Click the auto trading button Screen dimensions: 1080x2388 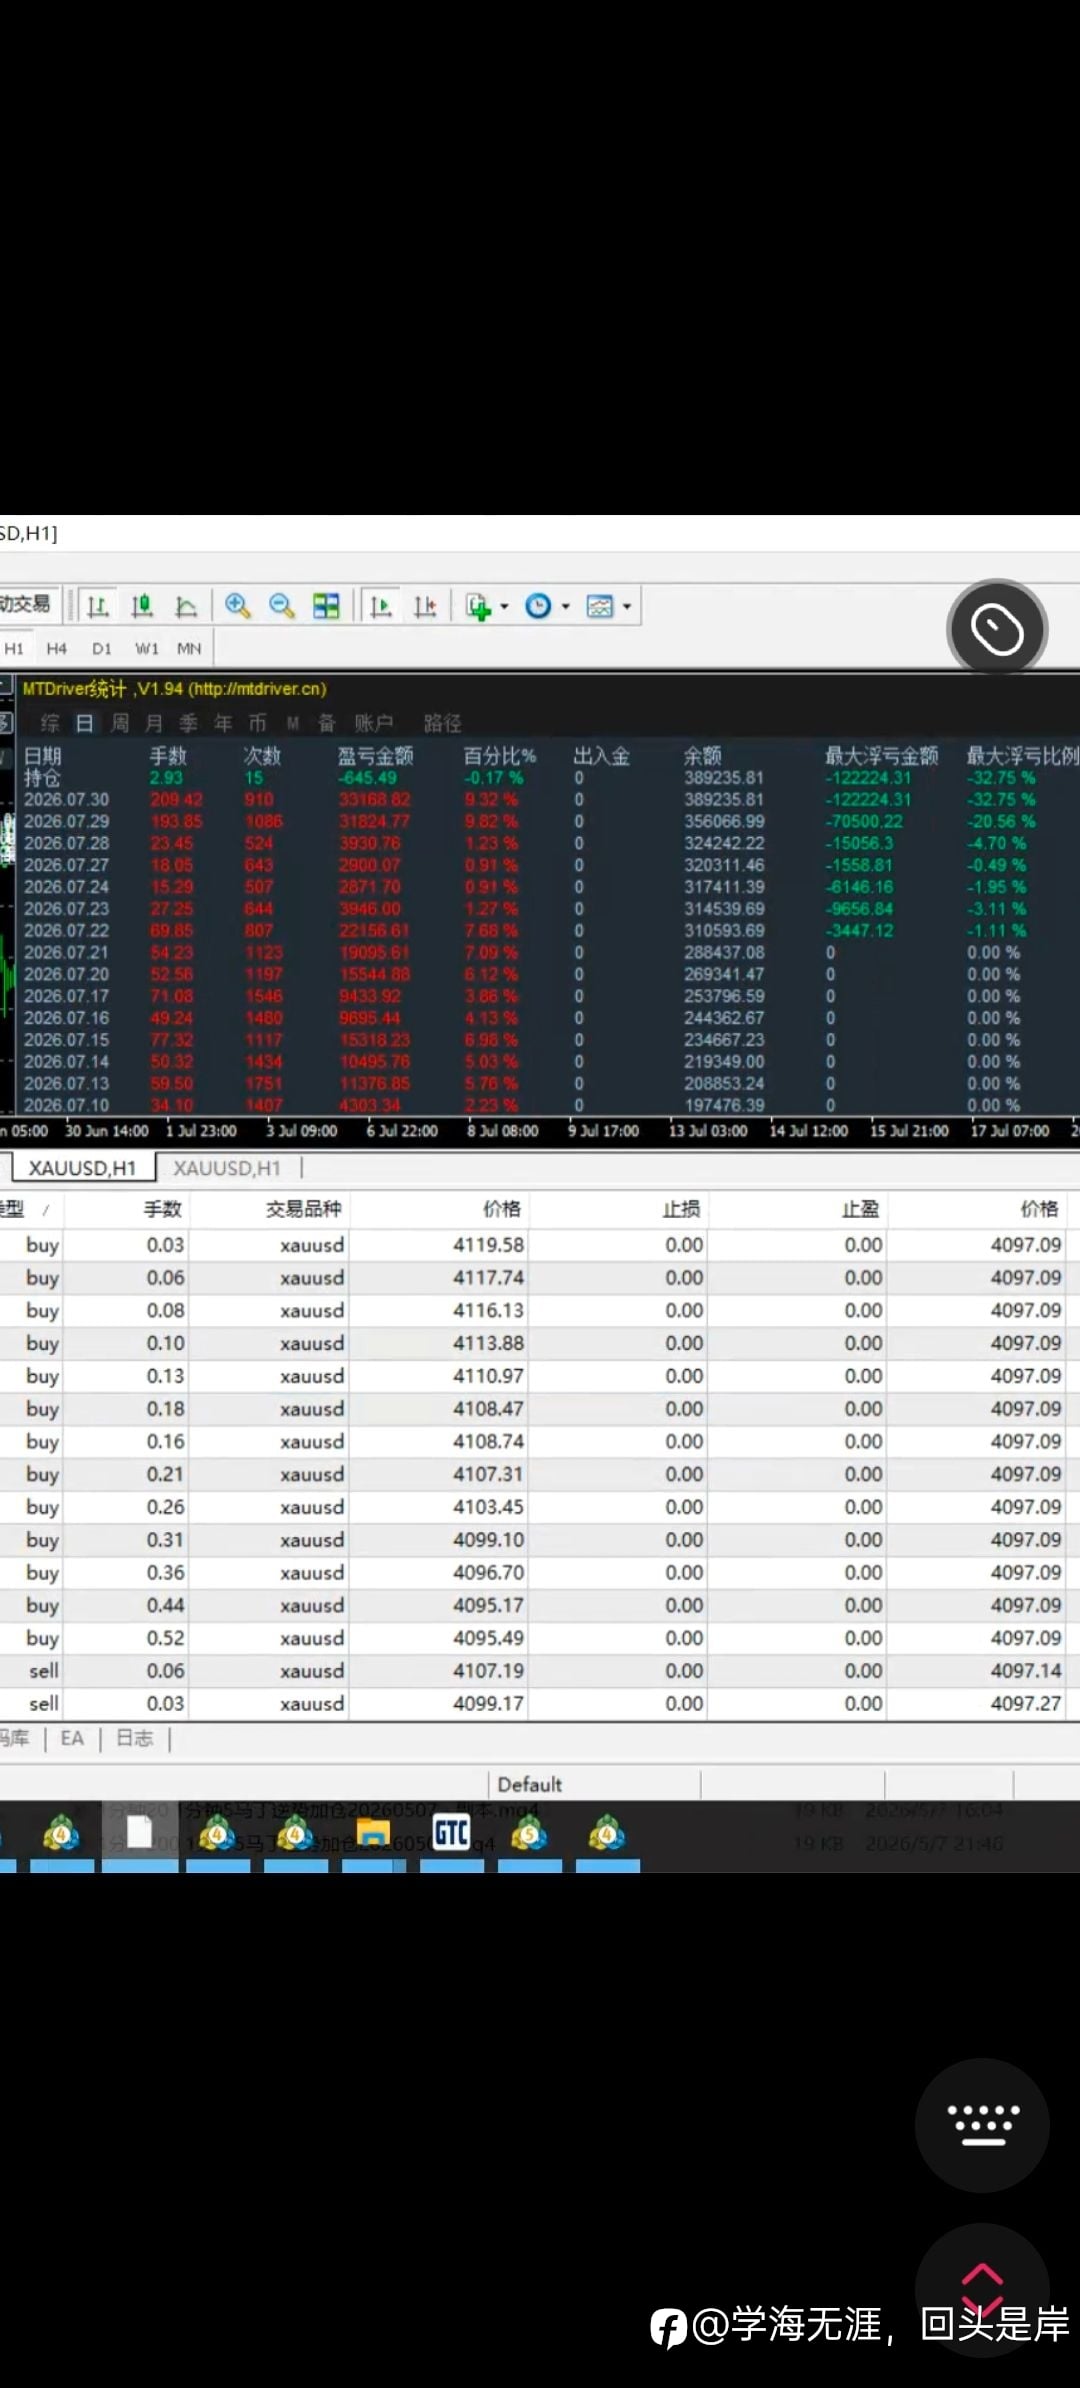[x=27, y=604]
